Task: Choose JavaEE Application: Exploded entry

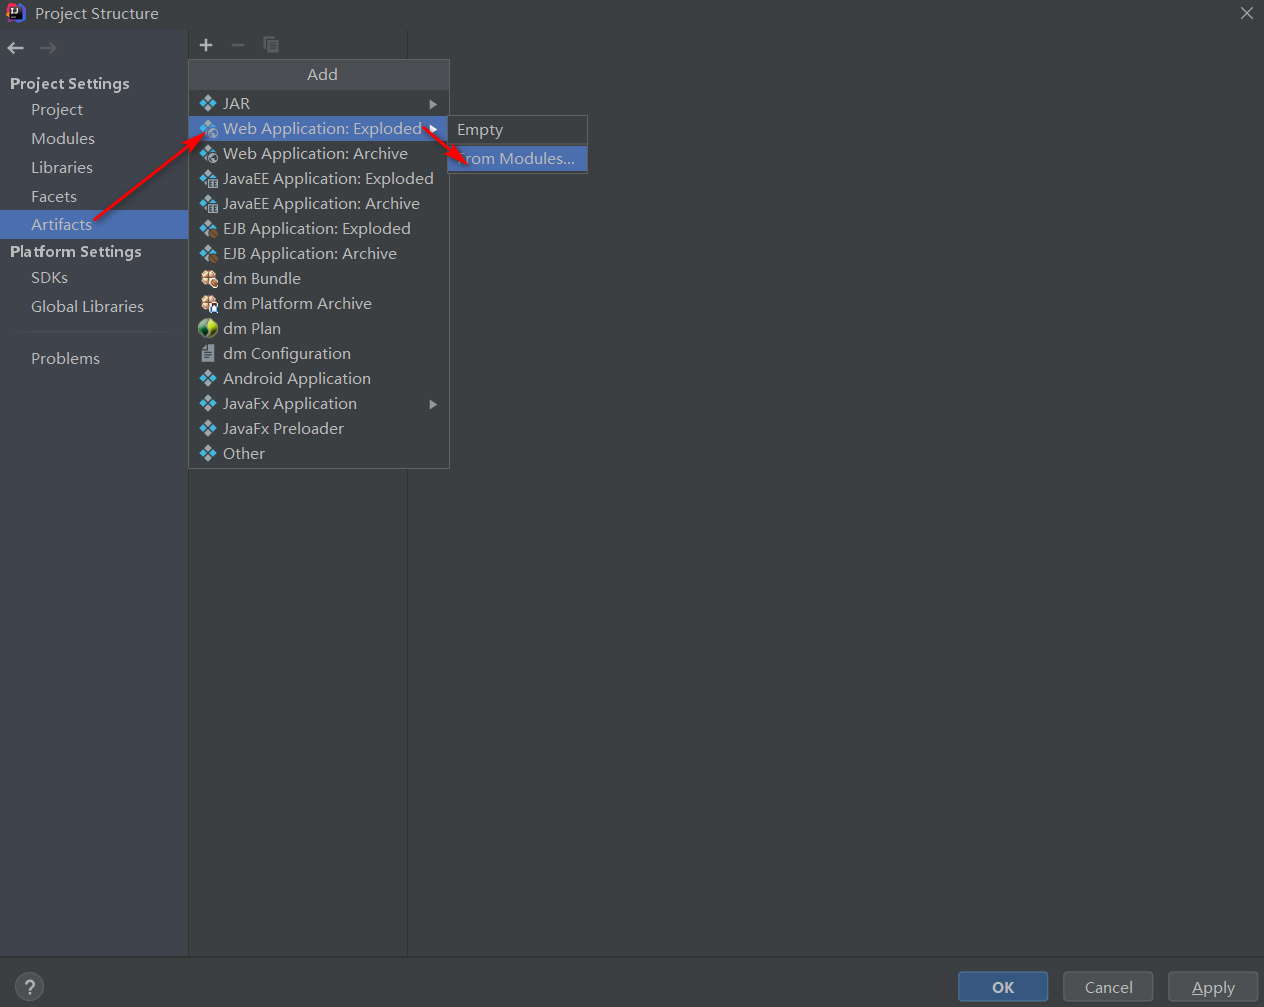Action: coord(319,179)
